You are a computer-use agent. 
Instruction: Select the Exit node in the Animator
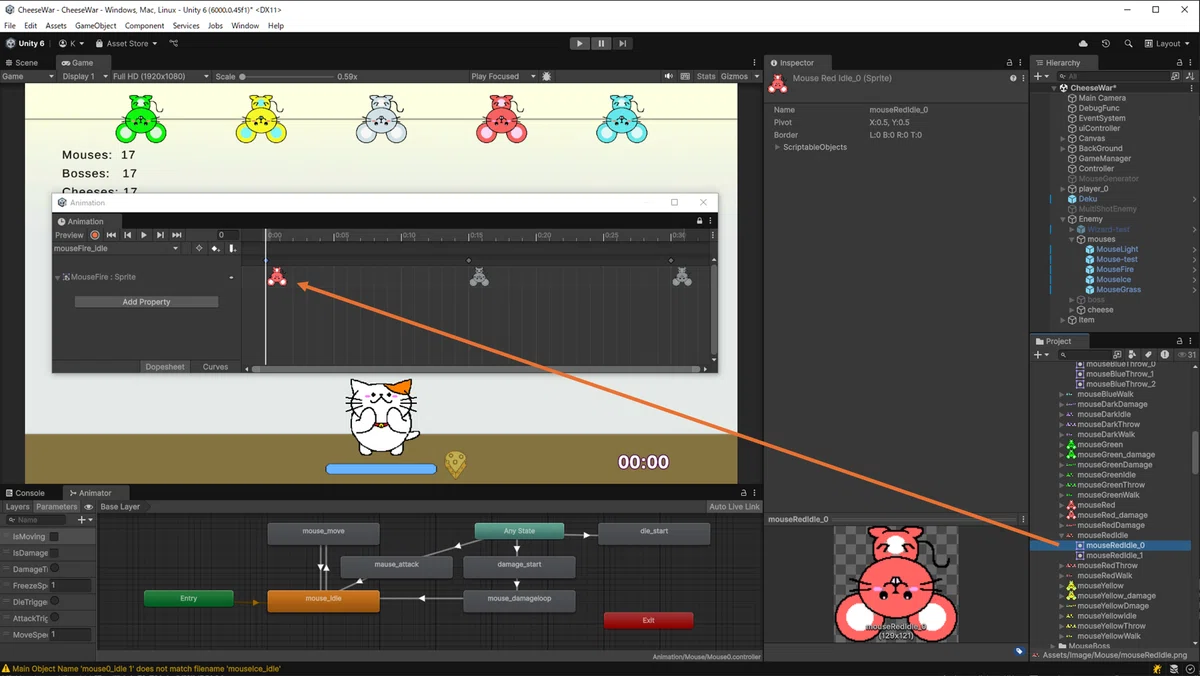pos(648,620)
